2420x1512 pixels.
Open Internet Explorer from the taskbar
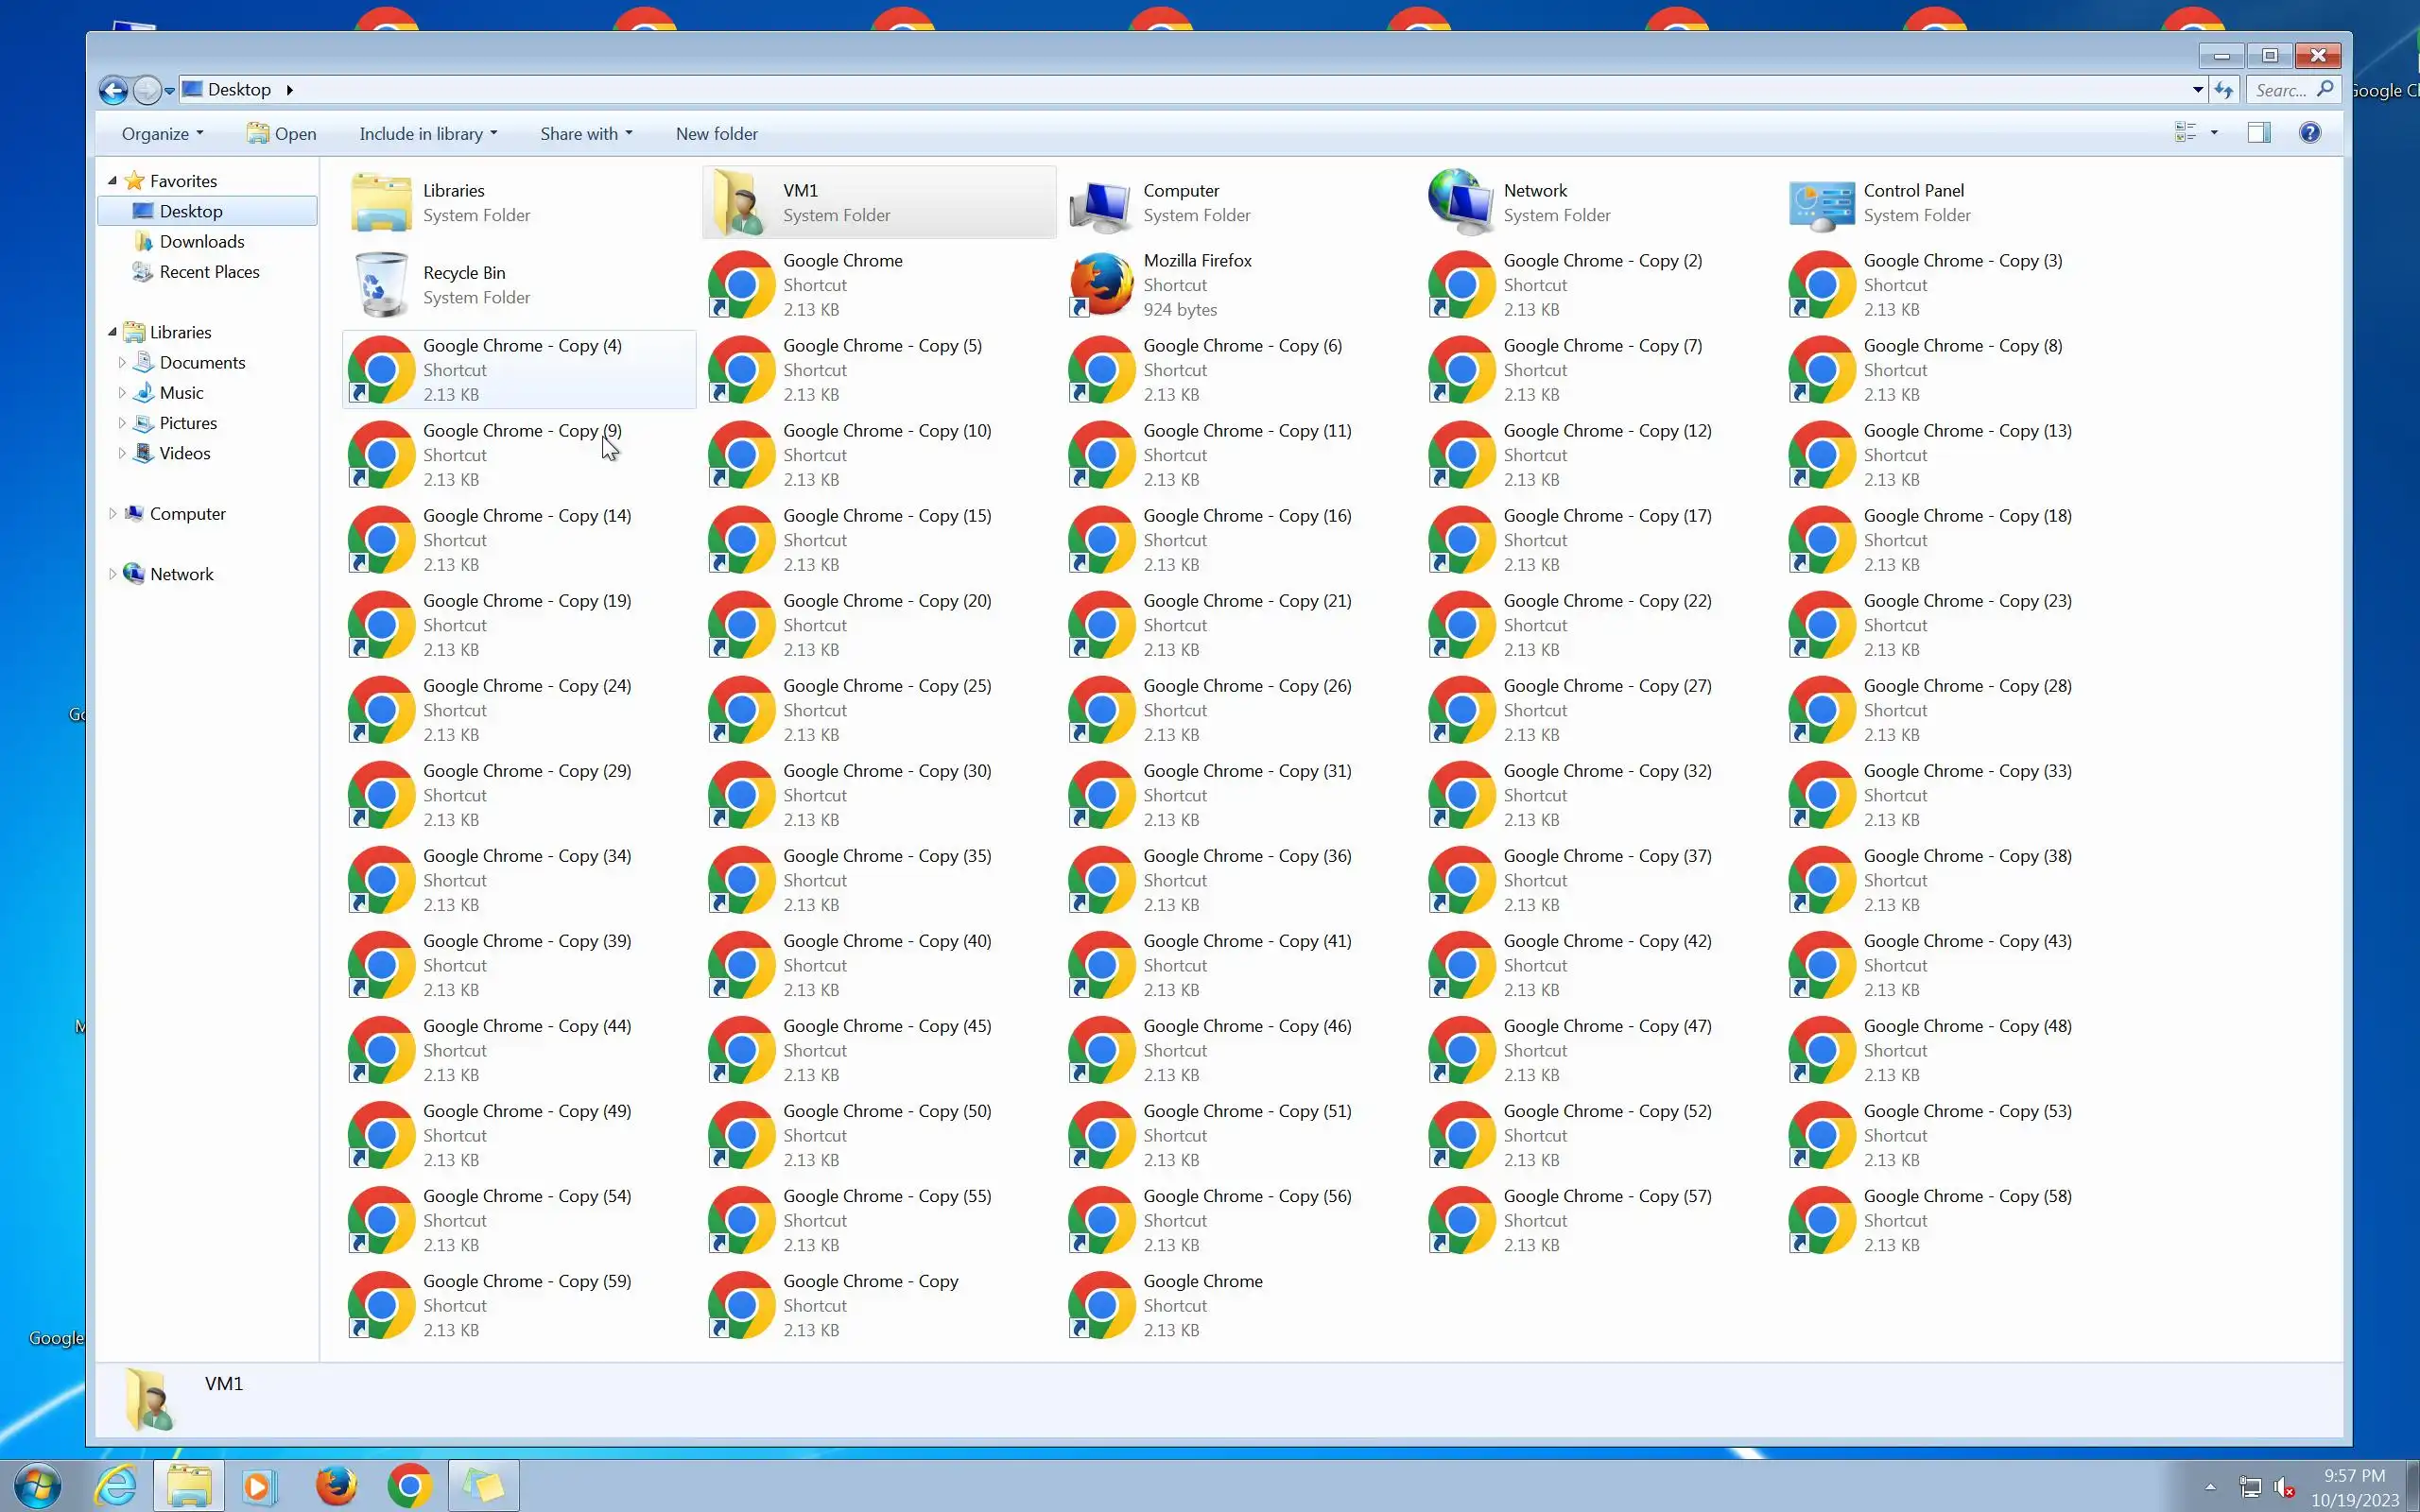click(x=116, y=1485)
